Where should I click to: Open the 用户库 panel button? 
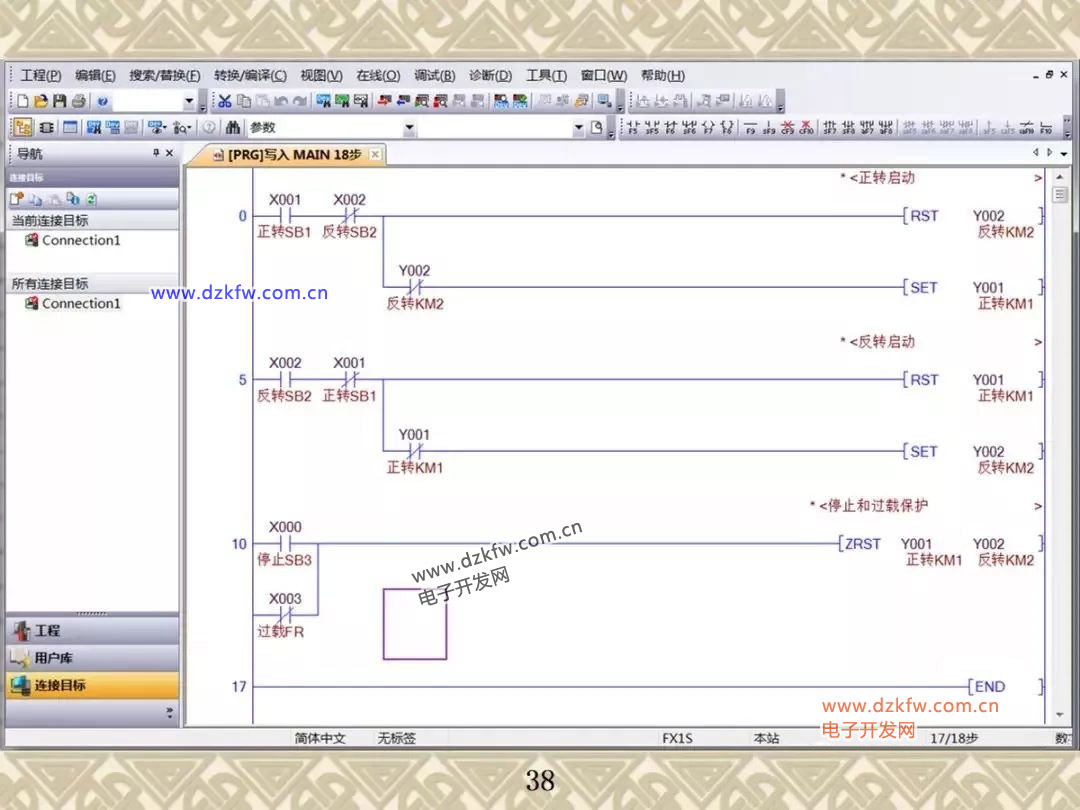click(53, 658)
